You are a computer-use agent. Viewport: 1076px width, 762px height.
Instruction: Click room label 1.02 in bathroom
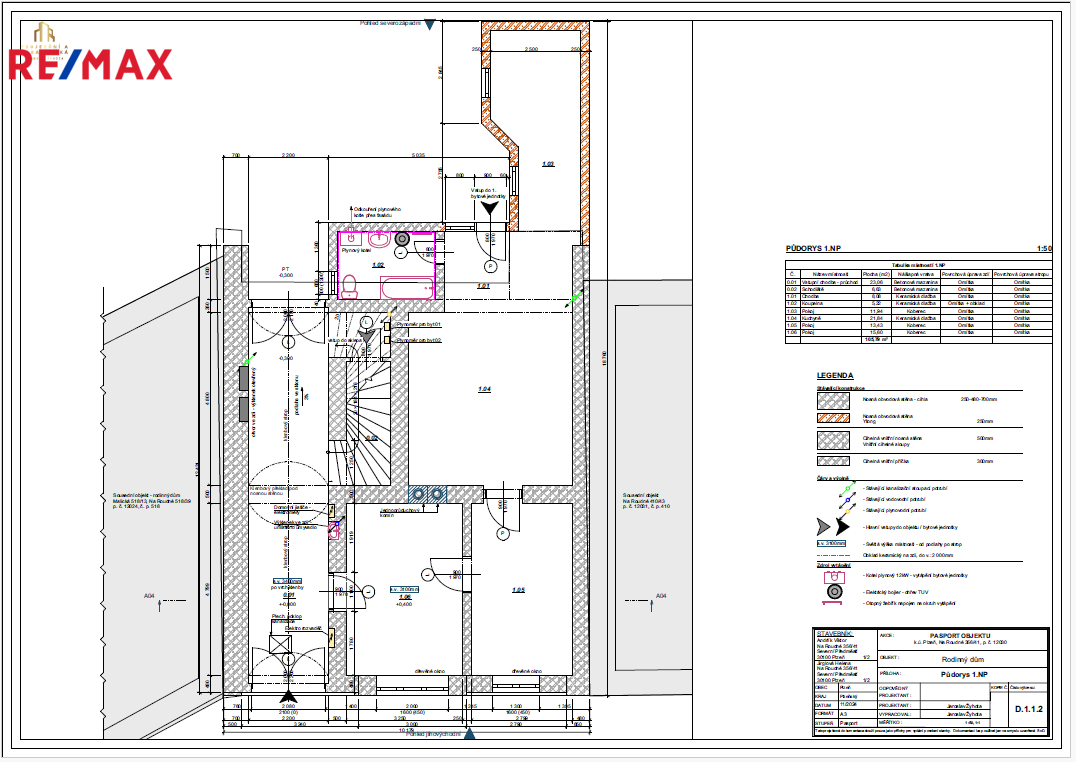click(x=378, y=265)
